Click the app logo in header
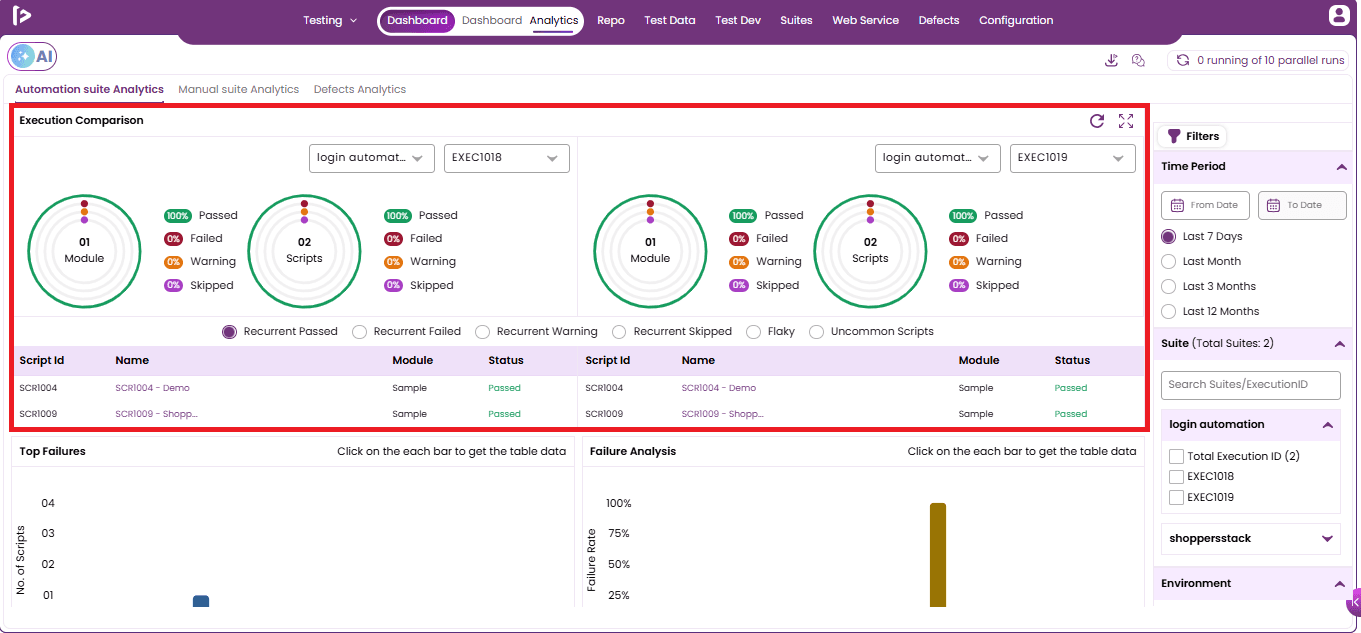The height and width of the screenshot is (633, 1361). coord(22,15)
